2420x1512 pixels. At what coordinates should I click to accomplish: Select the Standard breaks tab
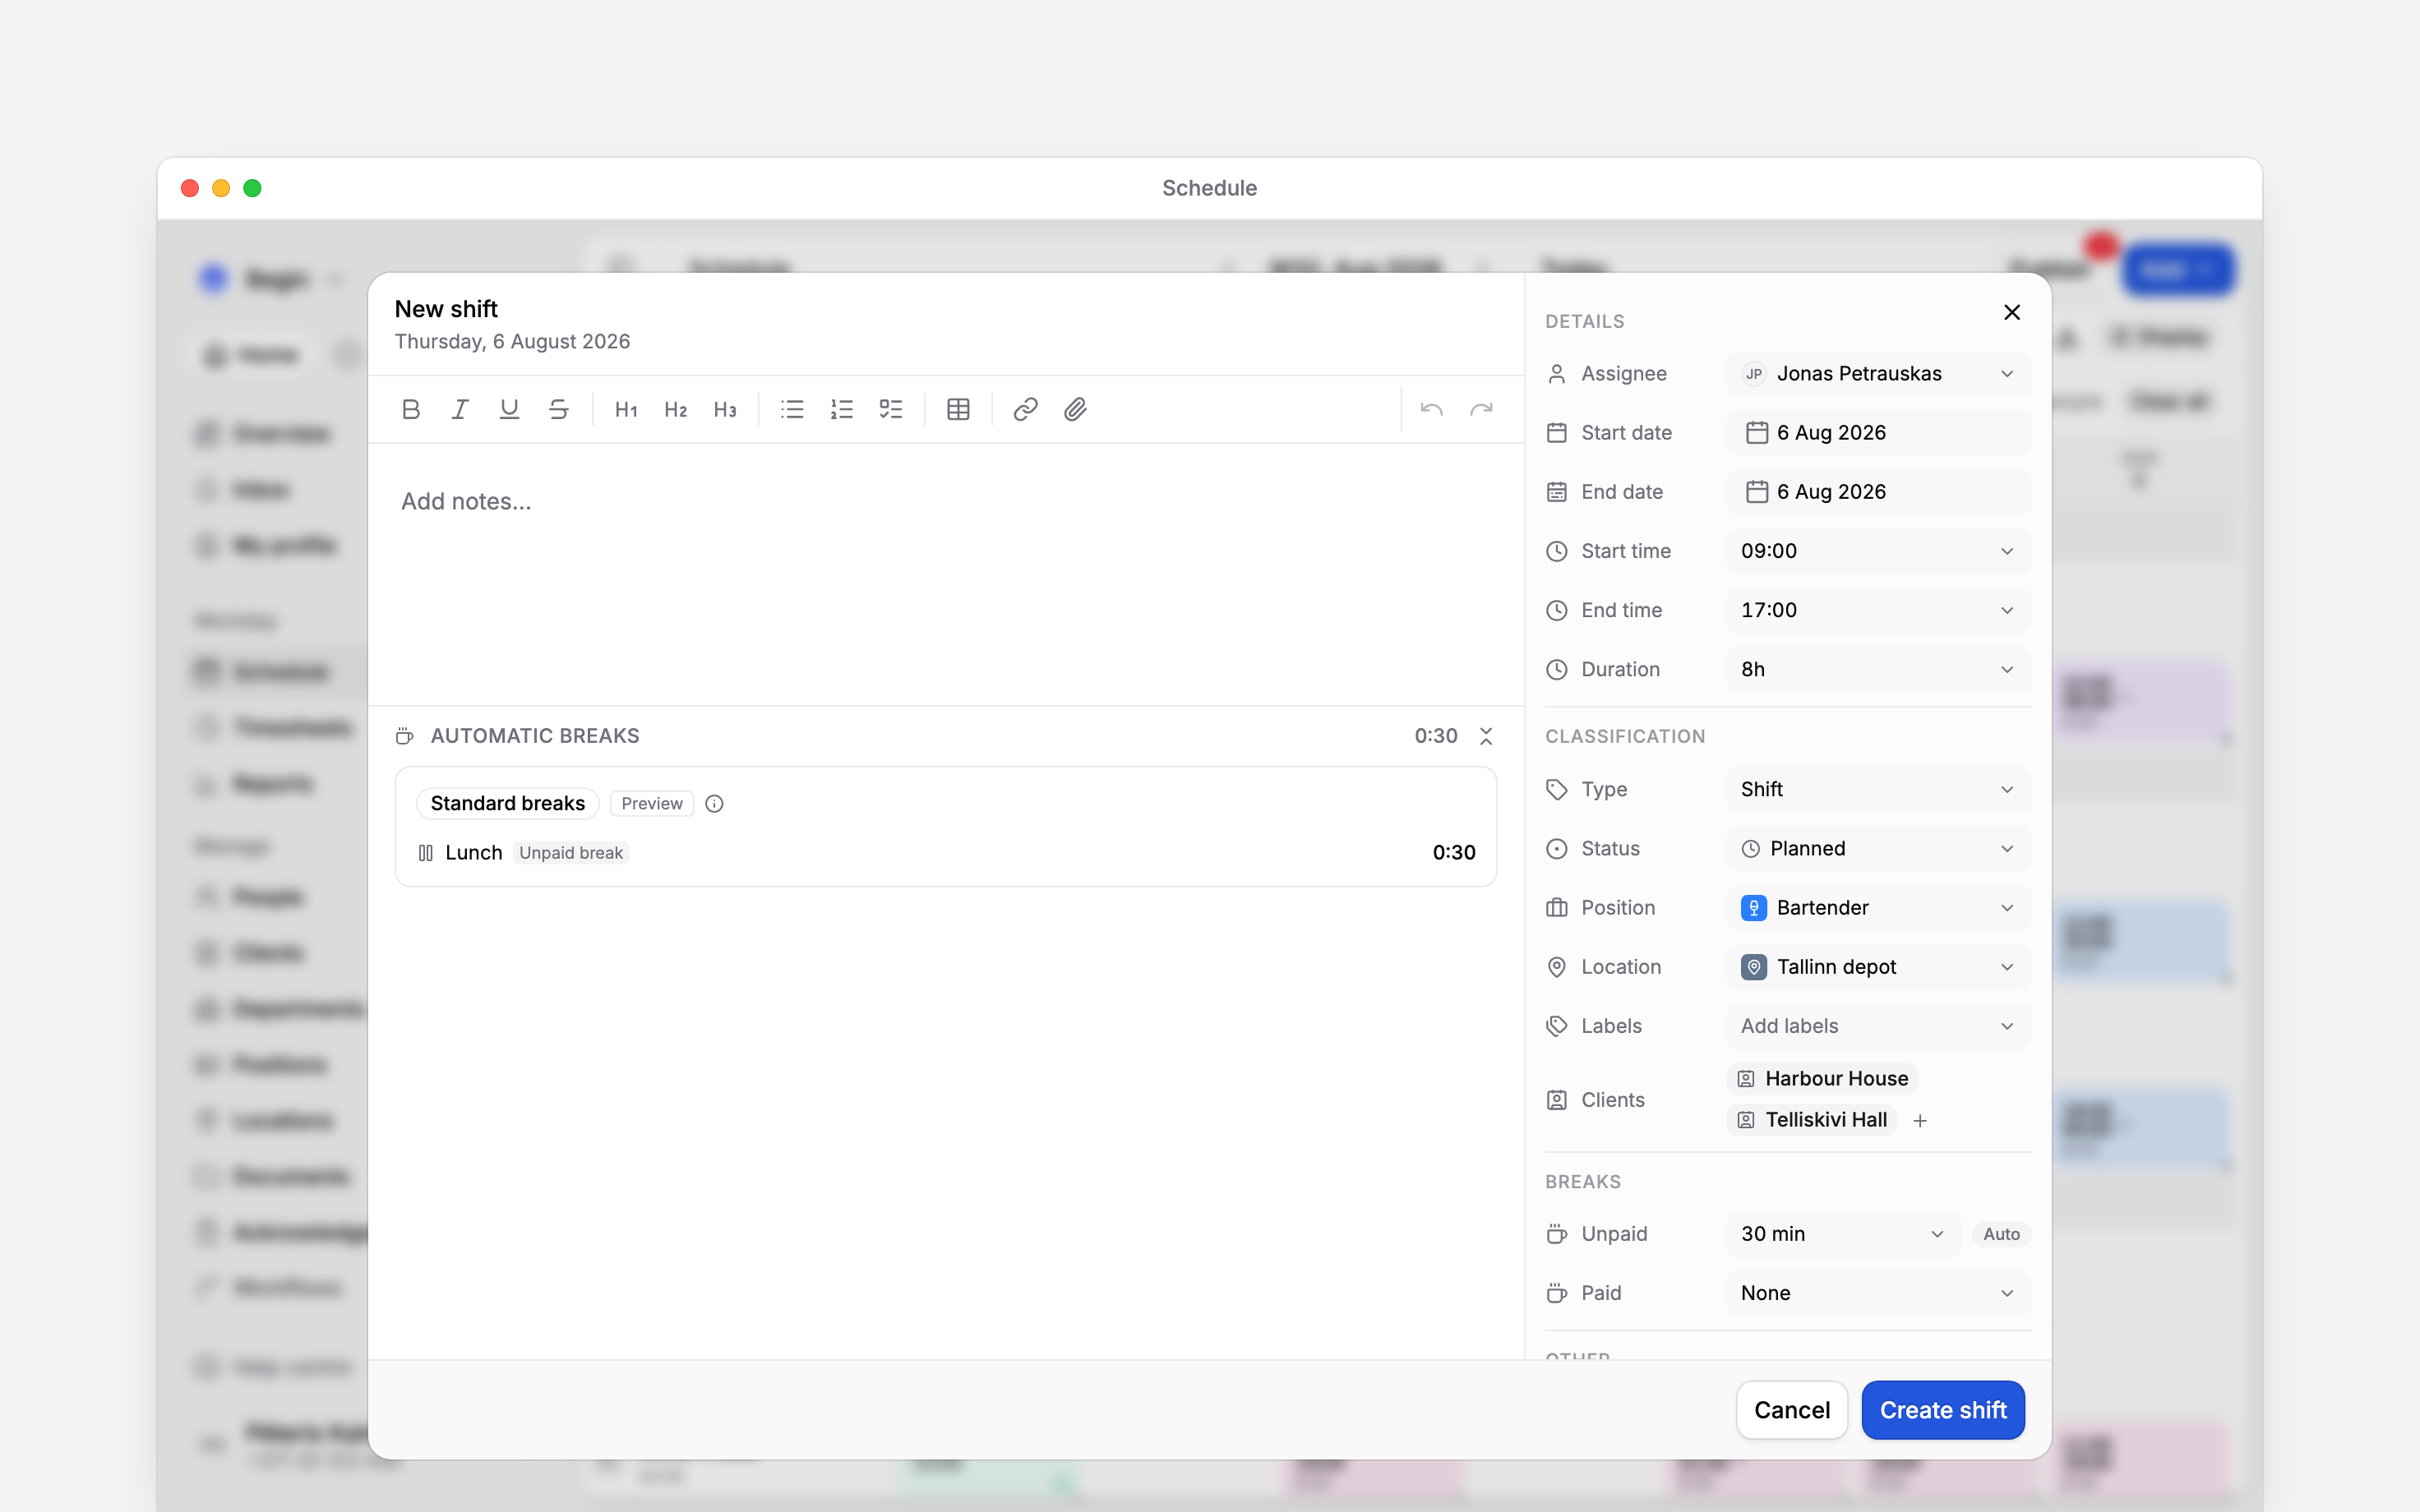(507, 803)
